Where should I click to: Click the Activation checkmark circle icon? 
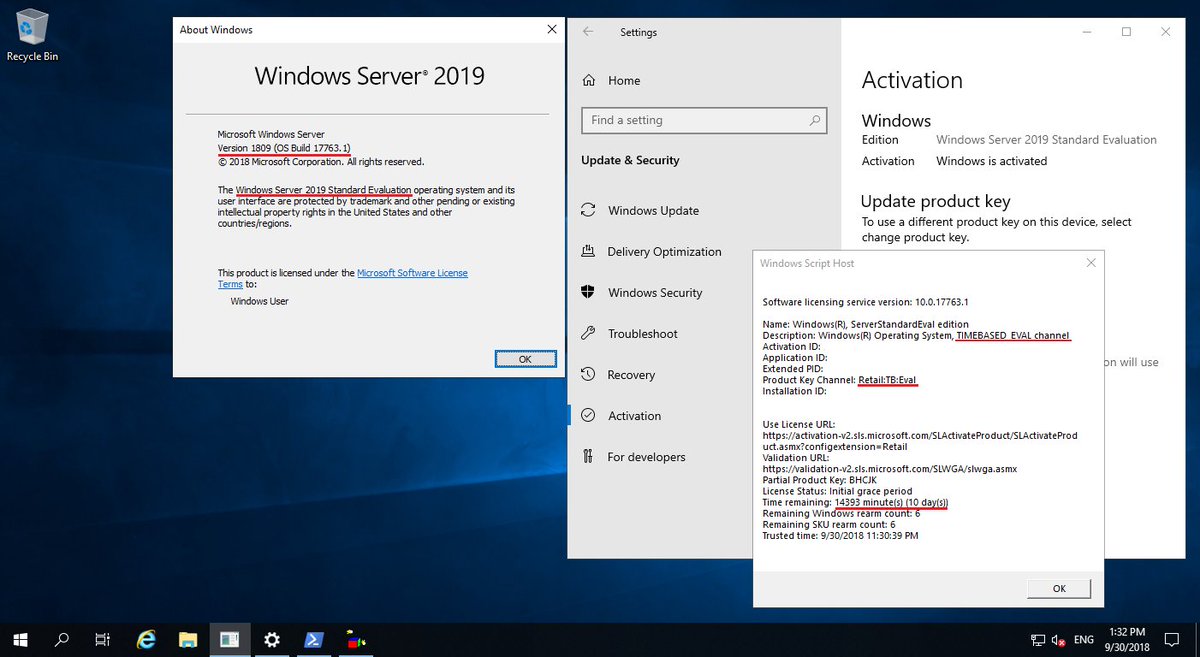588,416
